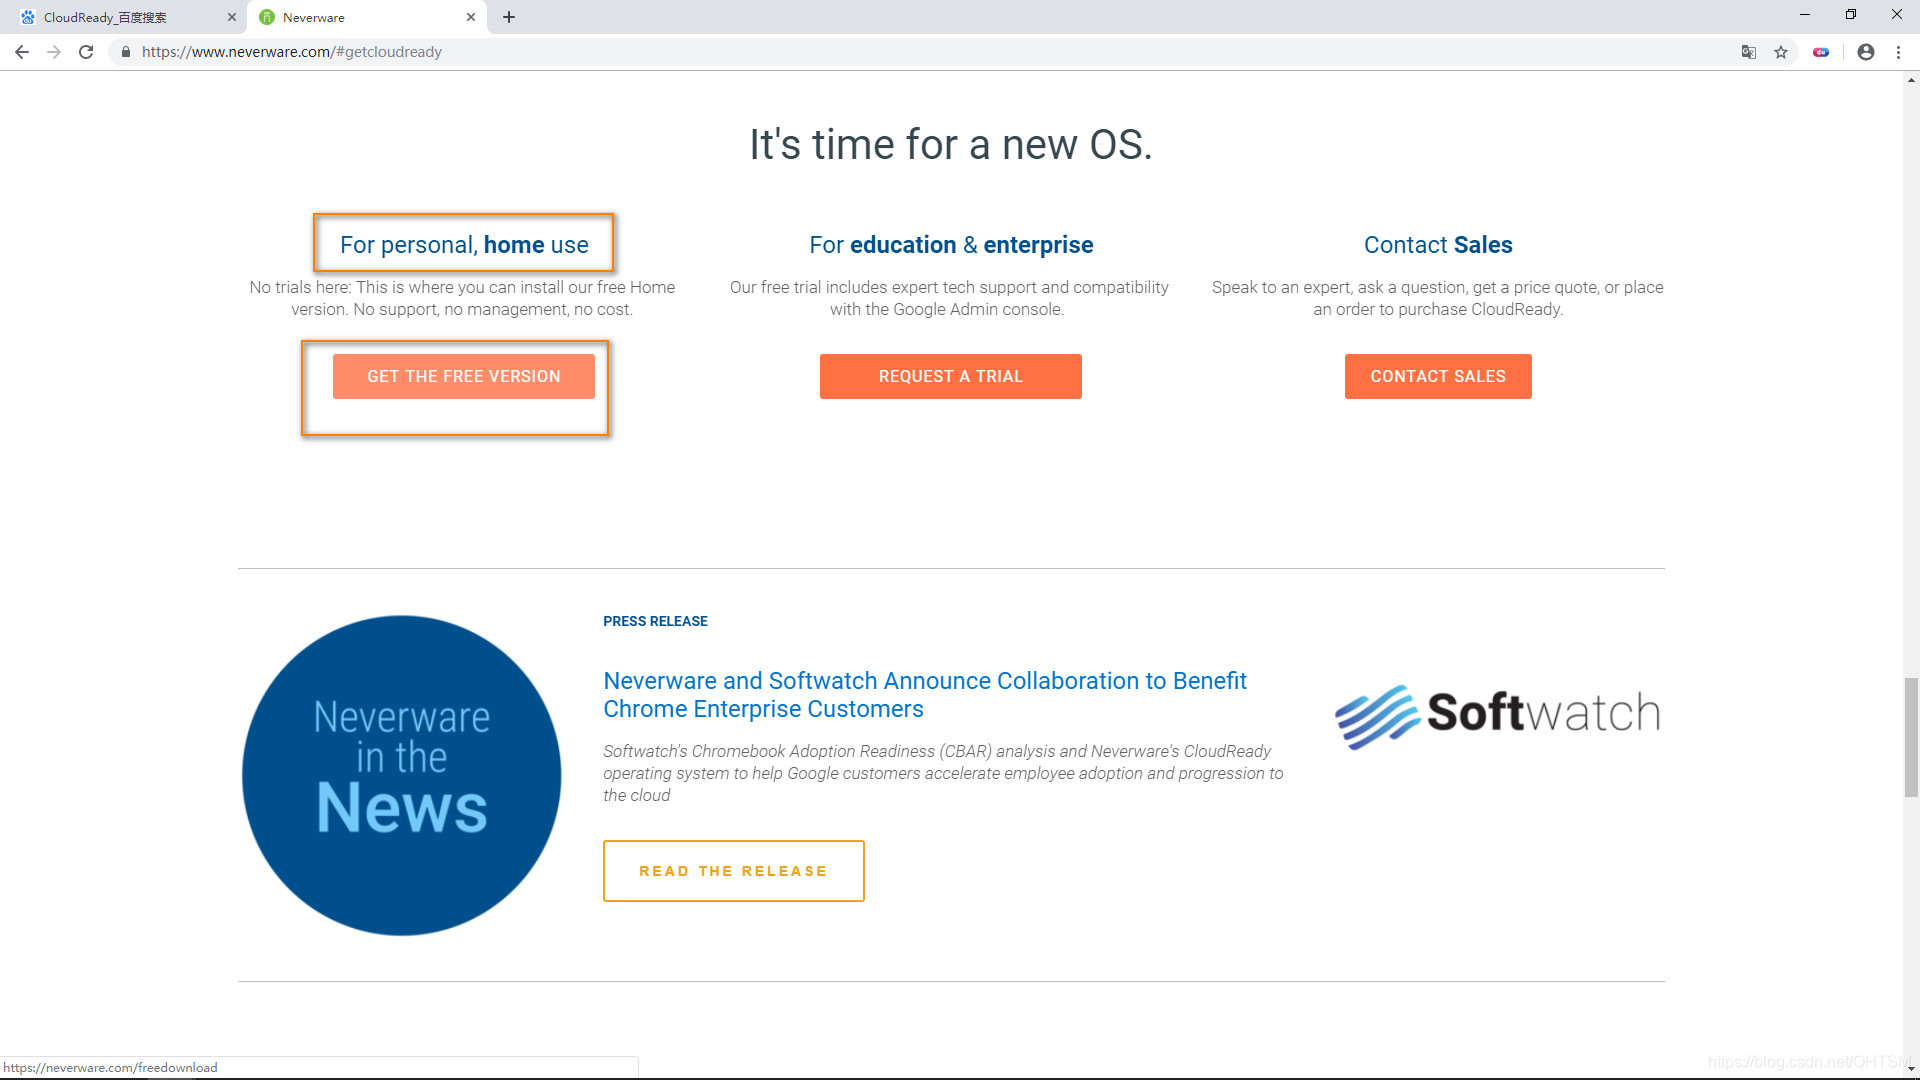Switch to the CloudReady search tab
Screen dimensions: 1920x1080
pyautogui.click(x=120, y=17)
